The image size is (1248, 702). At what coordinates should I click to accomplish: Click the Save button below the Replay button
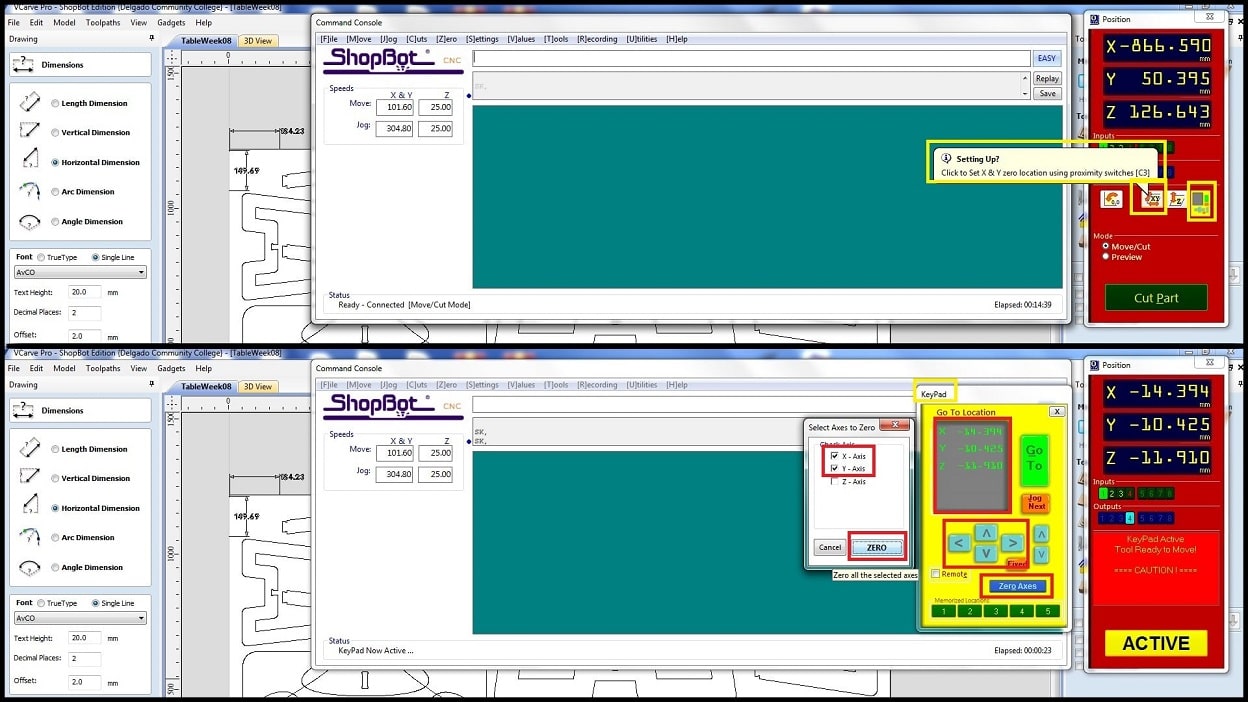(1047, 94)
